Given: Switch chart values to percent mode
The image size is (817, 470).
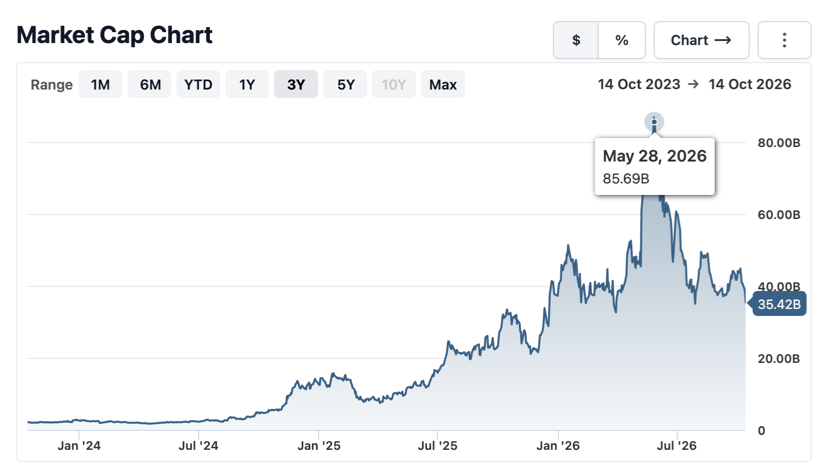Looking at the screenshot, I should point(622,40).
